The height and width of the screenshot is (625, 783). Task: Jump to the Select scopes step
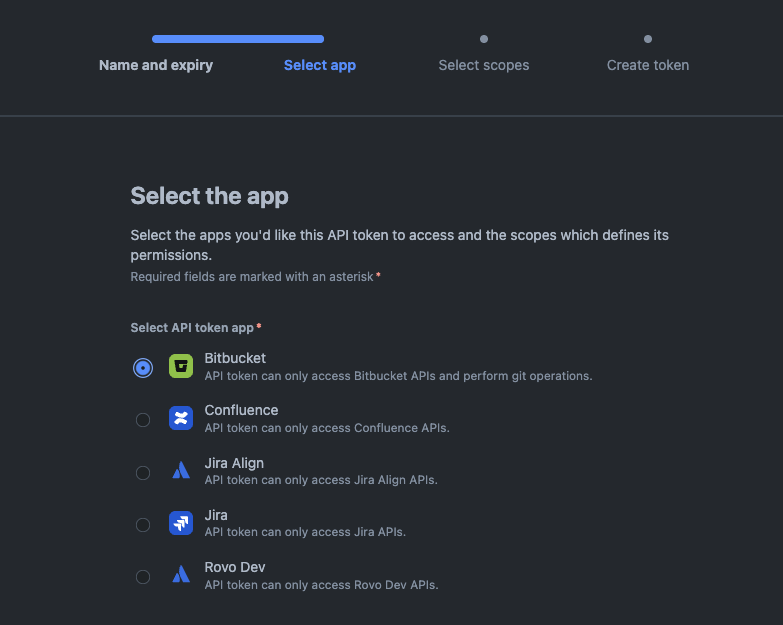coord(484,65)
